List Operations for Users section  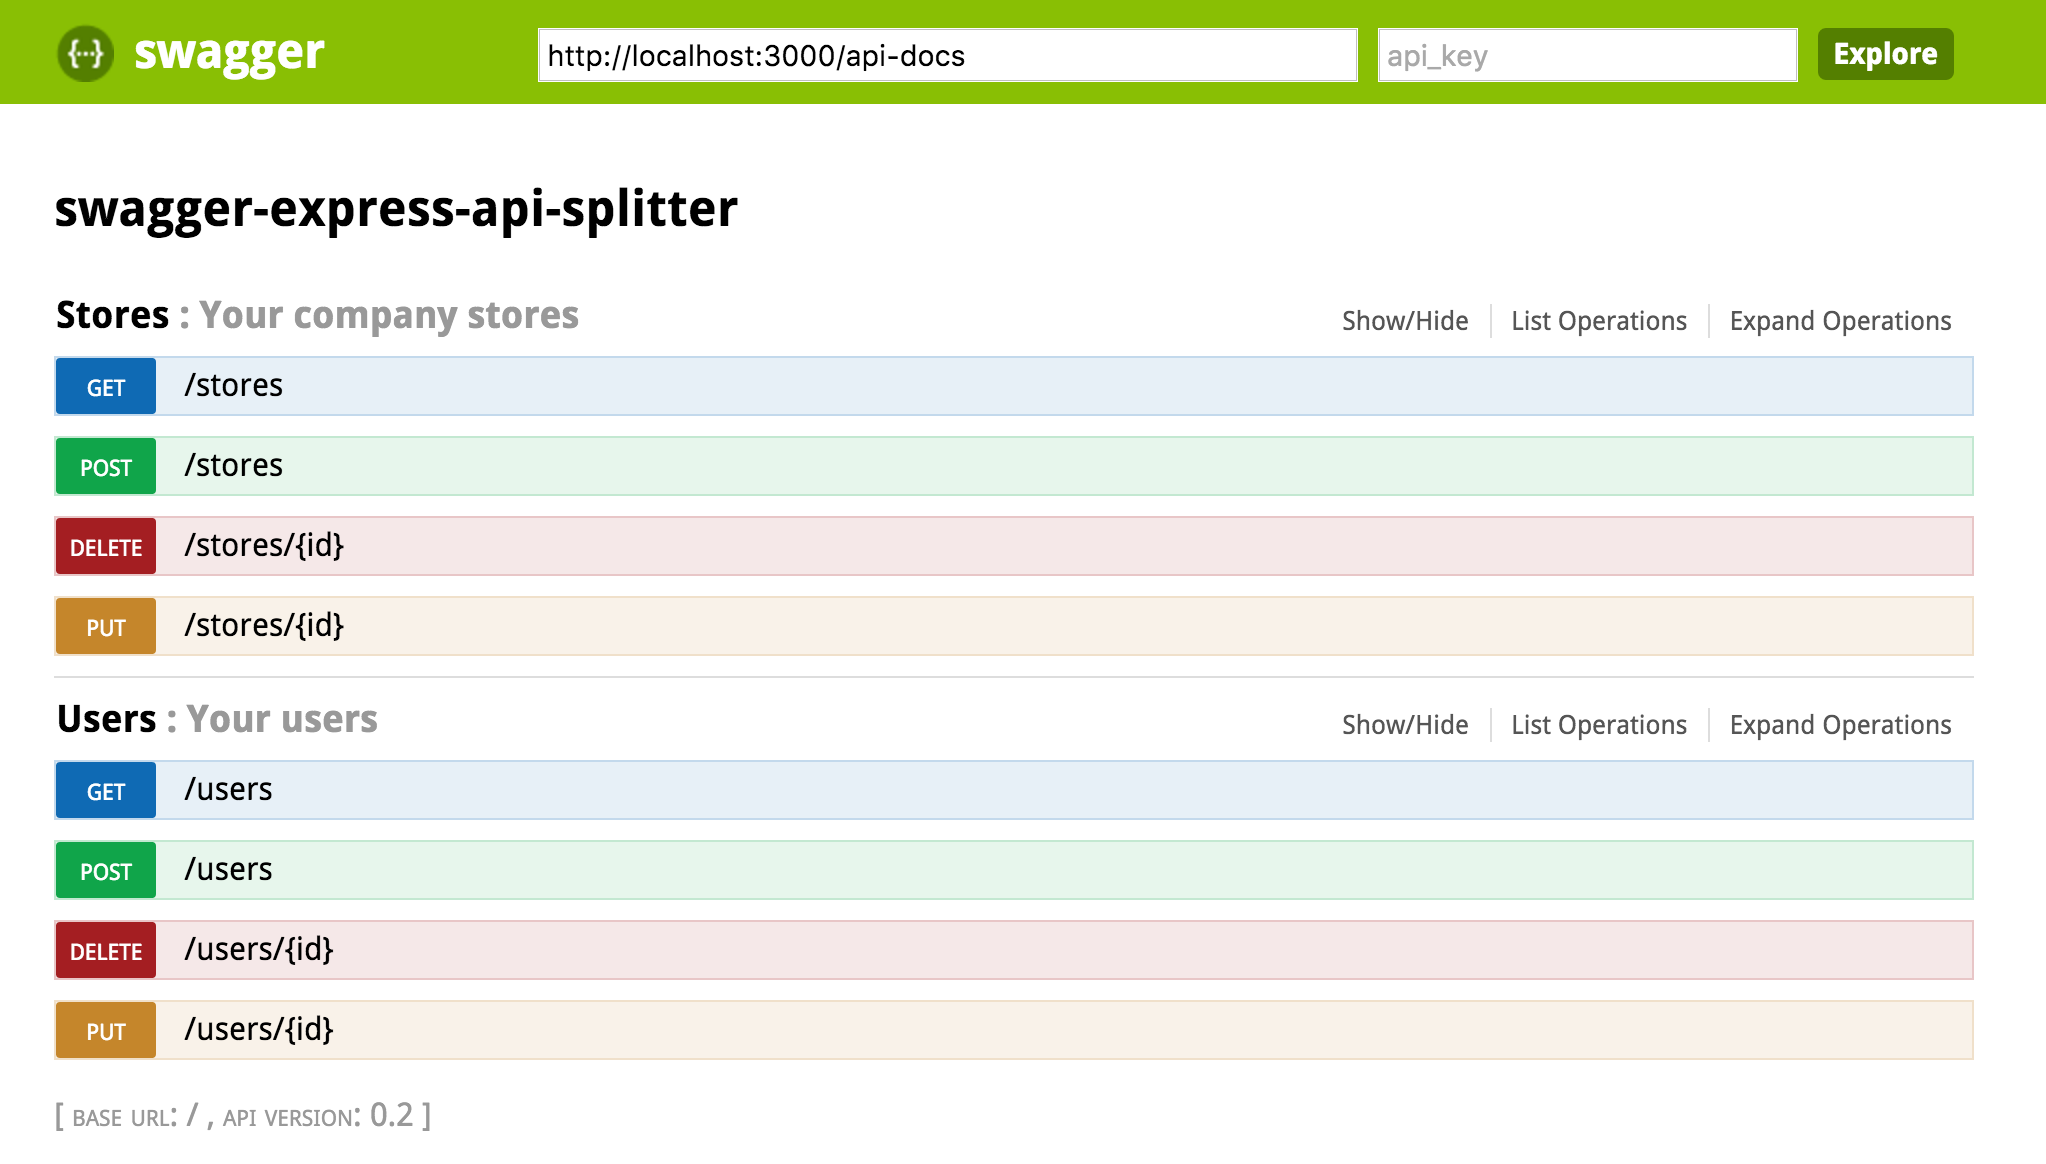(1601, 725)
